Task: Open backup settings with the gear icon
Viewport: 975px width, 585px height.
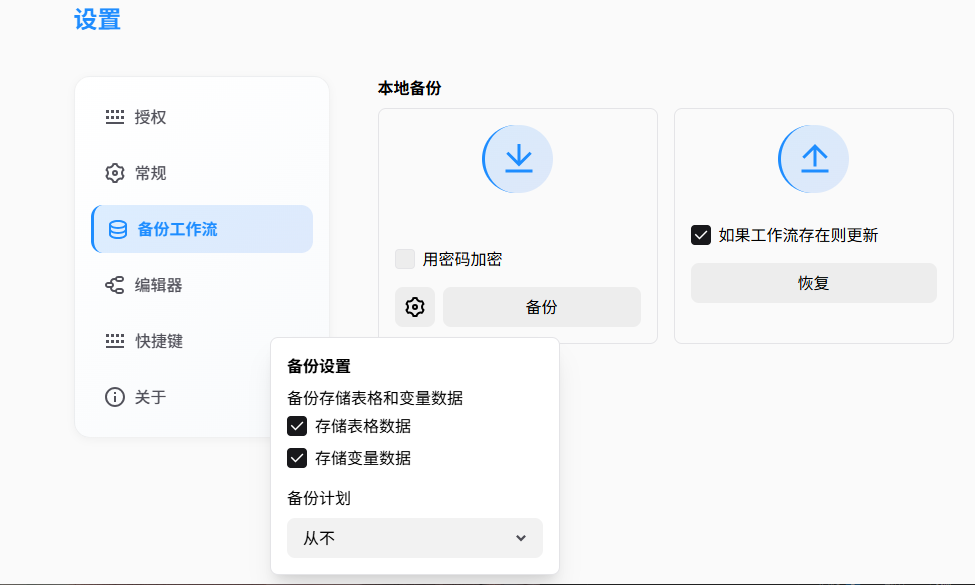Action: click(x=415, y=307)
